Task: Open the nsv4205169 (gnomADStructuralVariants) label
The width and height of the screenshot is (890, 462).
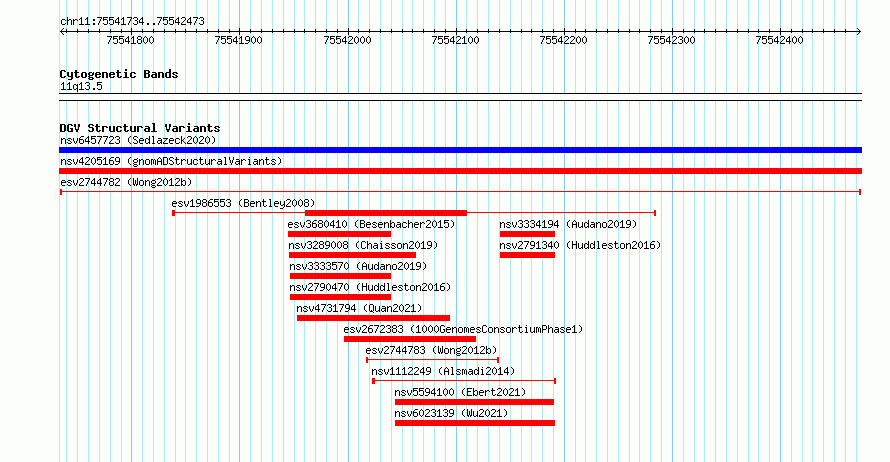Action: pyautogui.click(x=171, y=161)
